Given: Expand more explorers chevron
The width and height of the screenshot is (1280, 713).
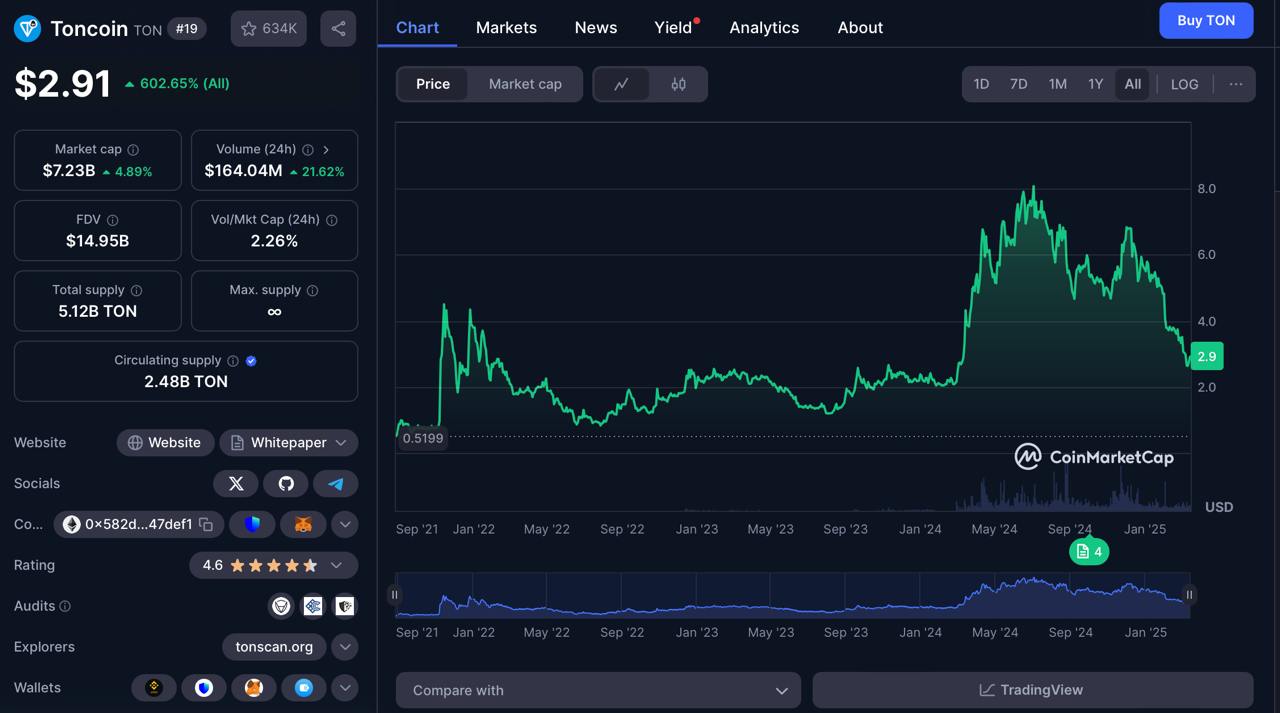Looking at the screenshot, I should 345,647.
